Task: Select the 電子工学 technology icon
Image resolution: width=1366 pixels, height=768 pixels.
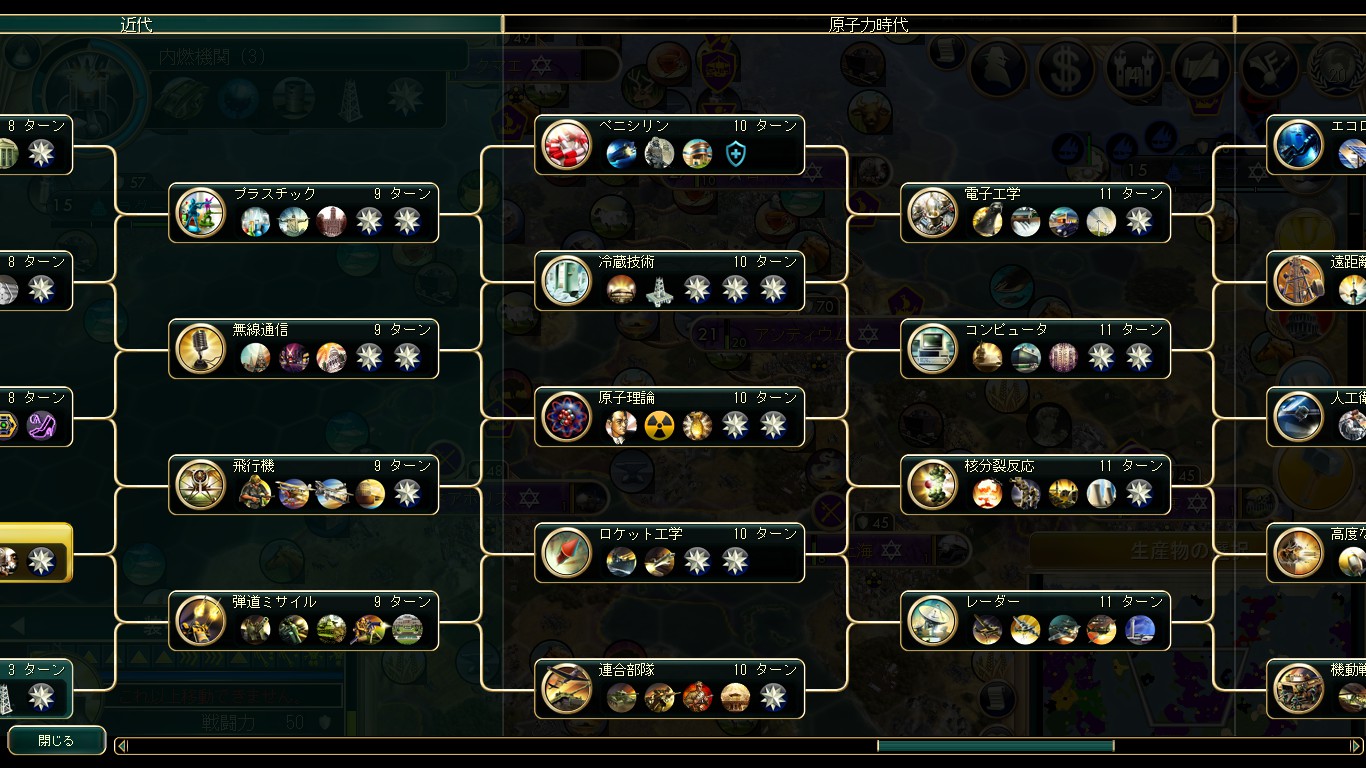Action: pyautogui.click(x=933, y=213)
